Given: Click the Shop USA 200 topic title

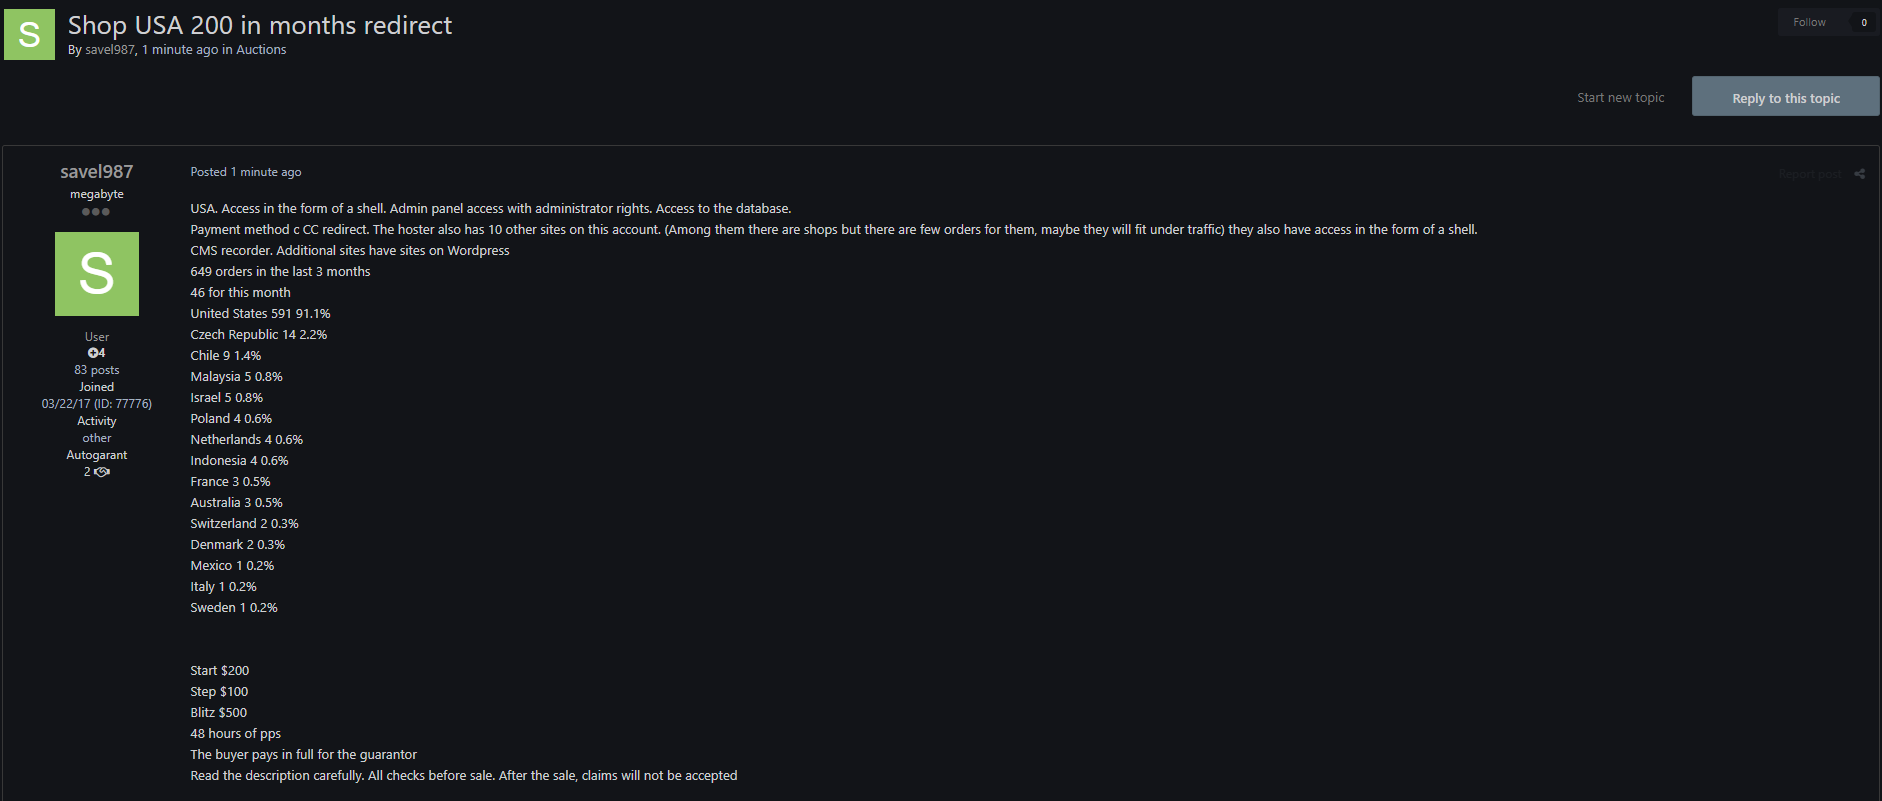Looking at the screenshot, I should pyautogui.click(x=260, y=25).
